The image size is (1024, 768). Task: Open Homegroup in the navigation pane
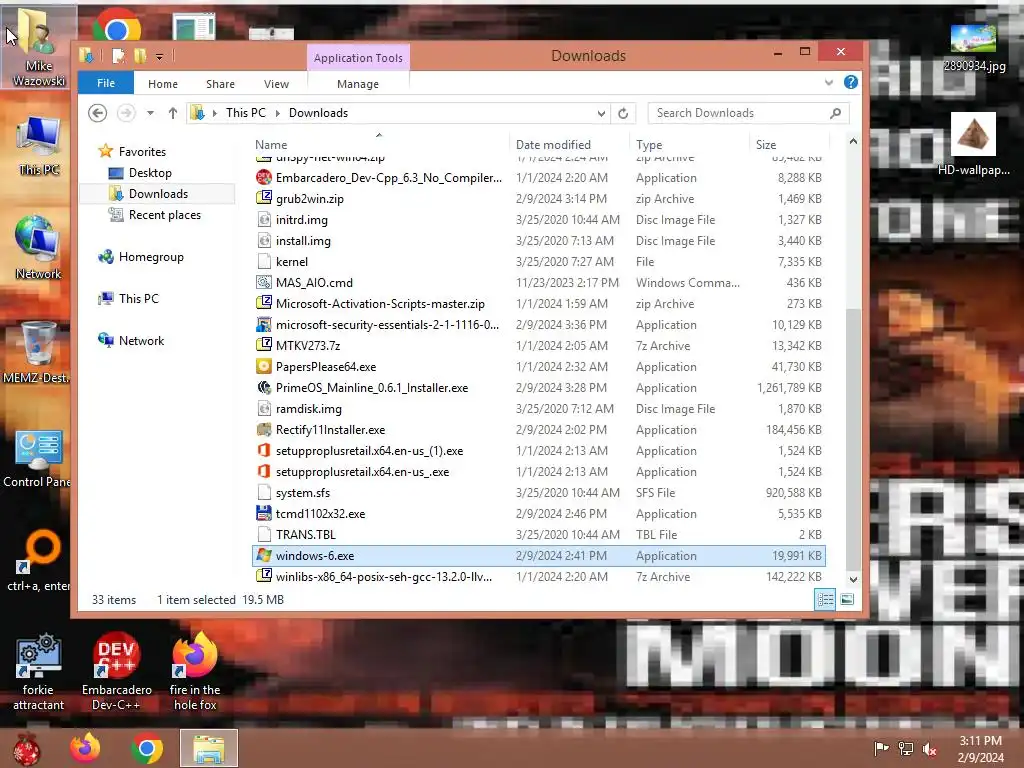(x=151, y=257)
